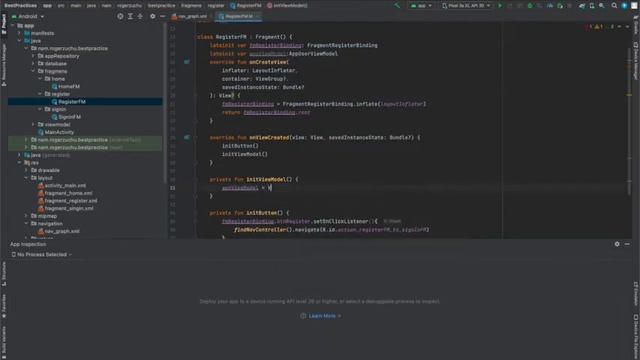Open HomeFM in project tree
Image resolution: width=640 pixels, height=360 pixels.
[65, 87]
